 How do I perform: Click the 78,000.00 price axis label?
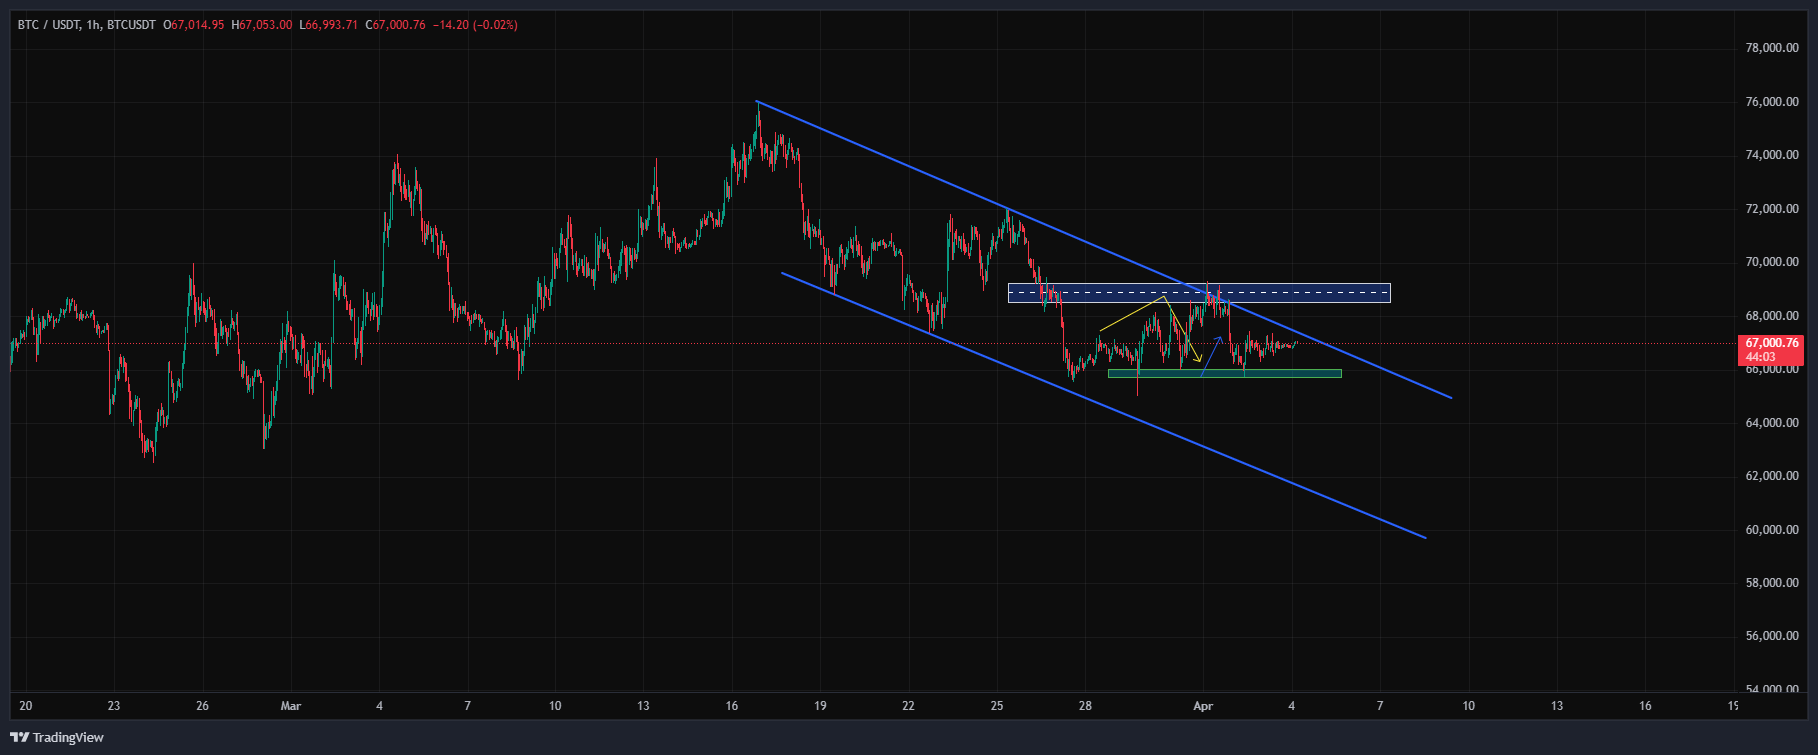click(x=1771, y=48)
